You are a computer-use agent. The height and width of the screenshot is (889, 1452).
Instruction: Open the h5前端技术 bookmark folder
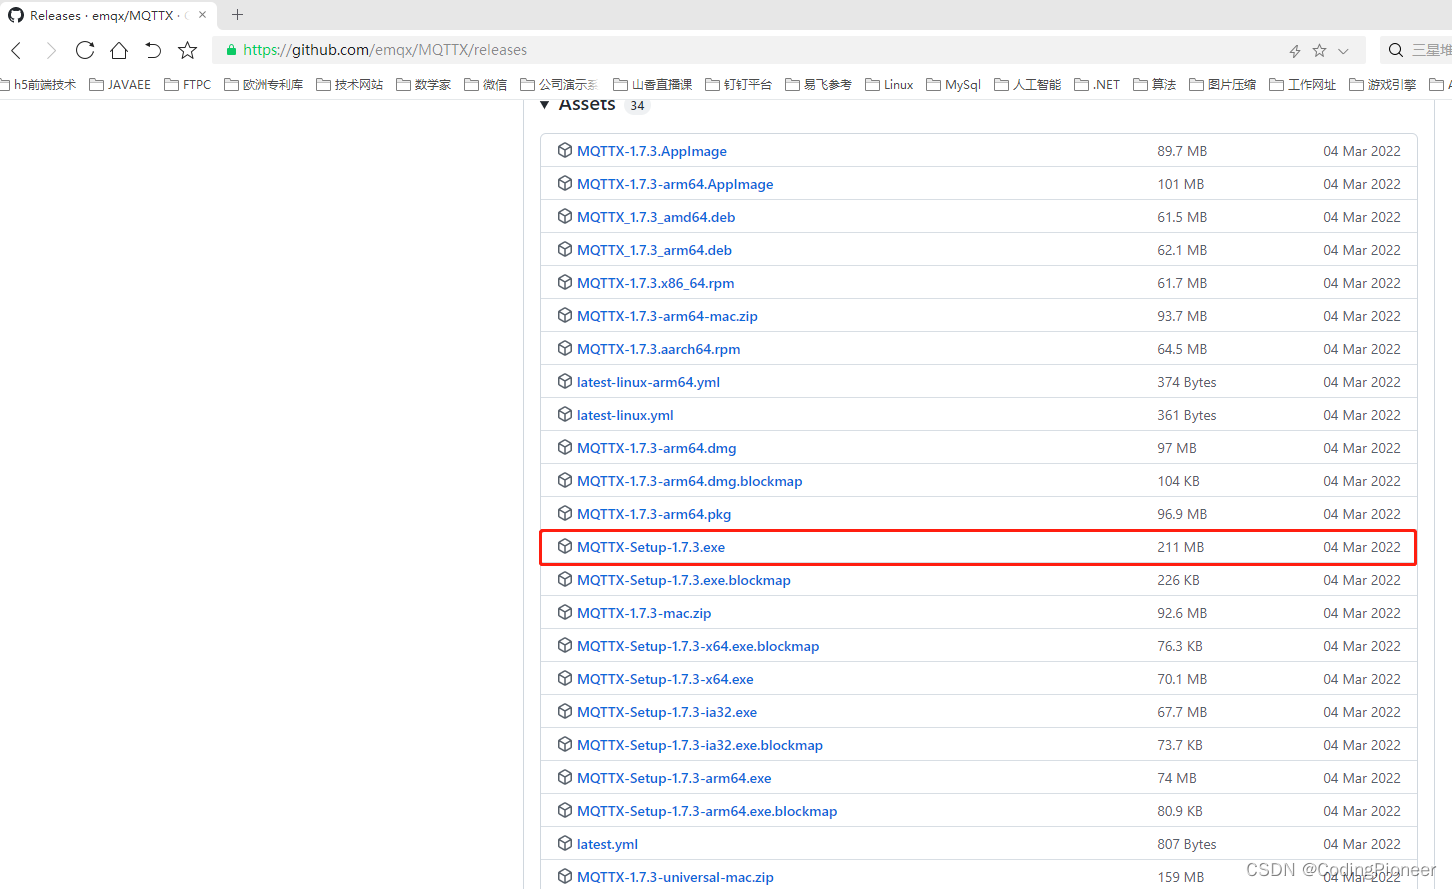point(37,85)
